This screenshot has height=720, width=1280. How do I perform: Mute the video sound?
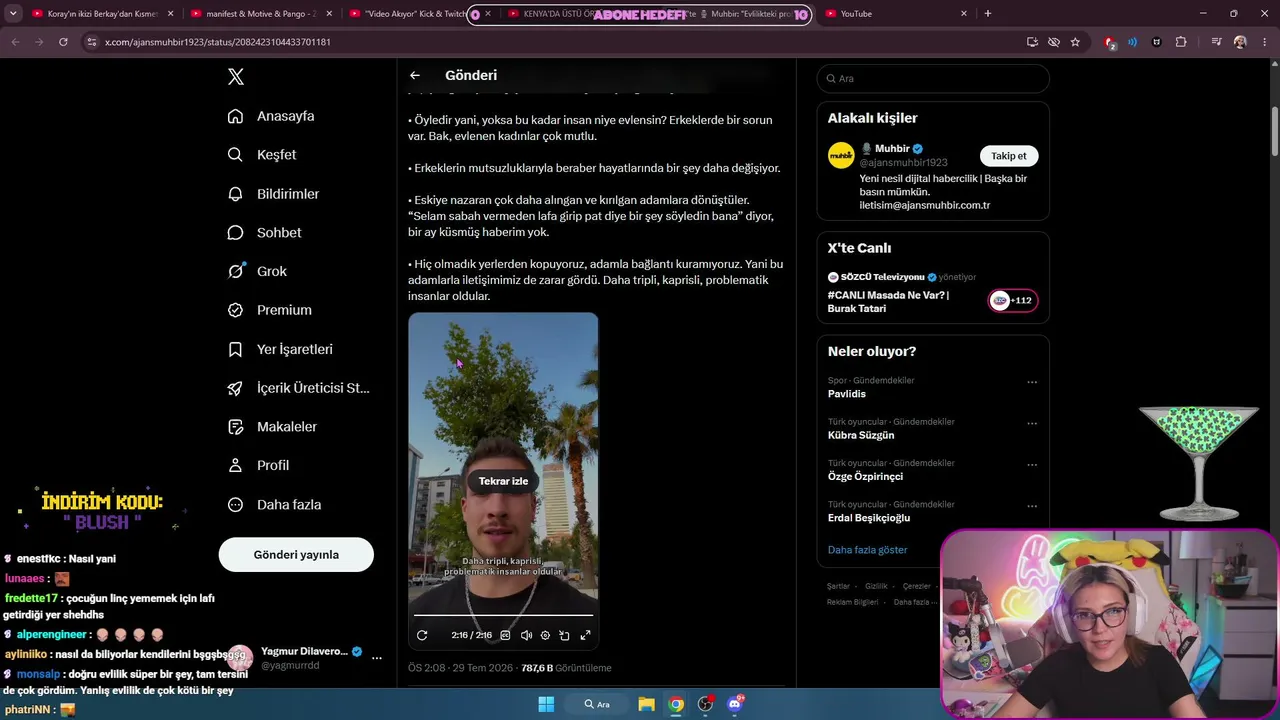526,635
